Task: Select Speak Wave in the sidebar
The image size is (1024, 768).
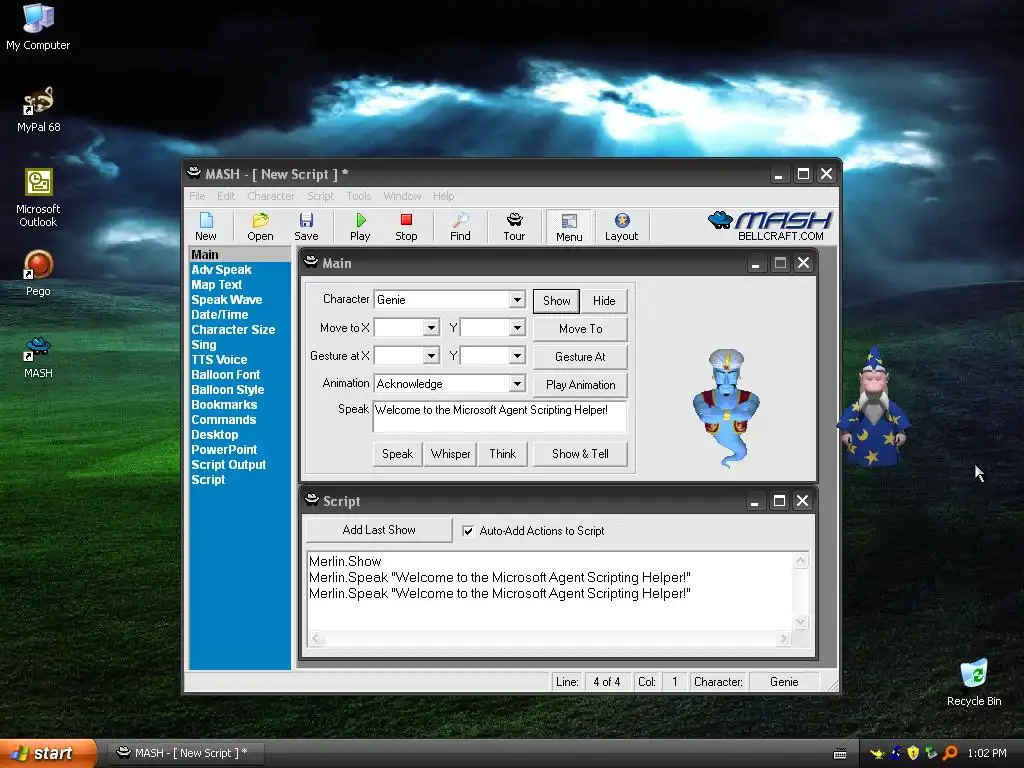Action: point(227,299)
